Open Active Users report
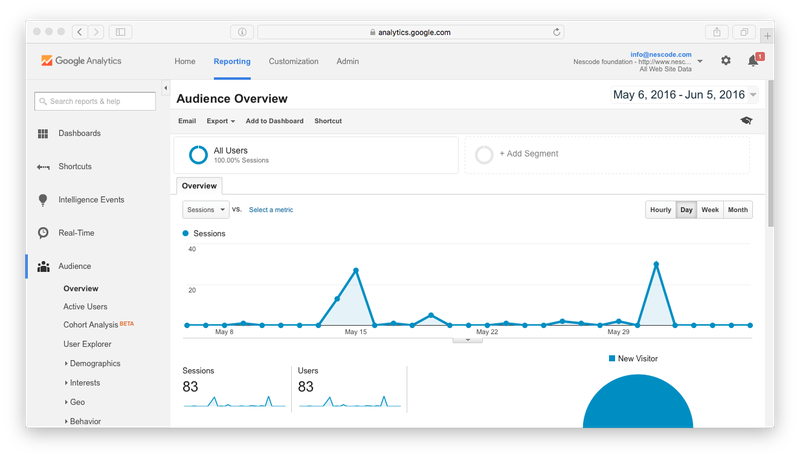The height and width of the screenshot is (458, 800). [85, 307]
